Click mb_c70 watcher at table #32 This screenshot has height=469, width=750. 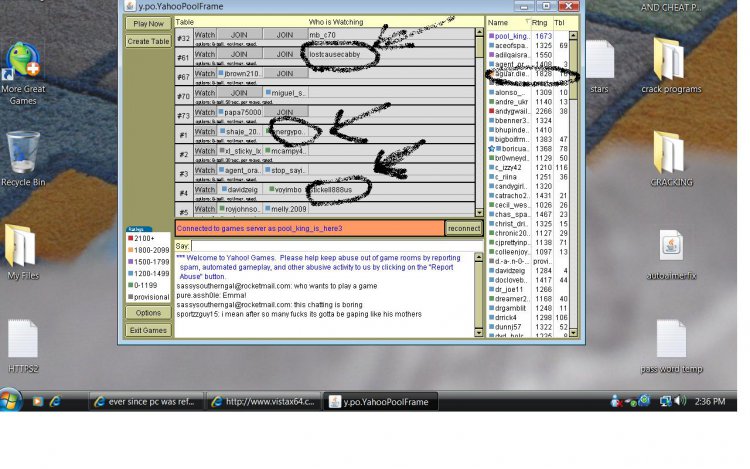point(322,34)
